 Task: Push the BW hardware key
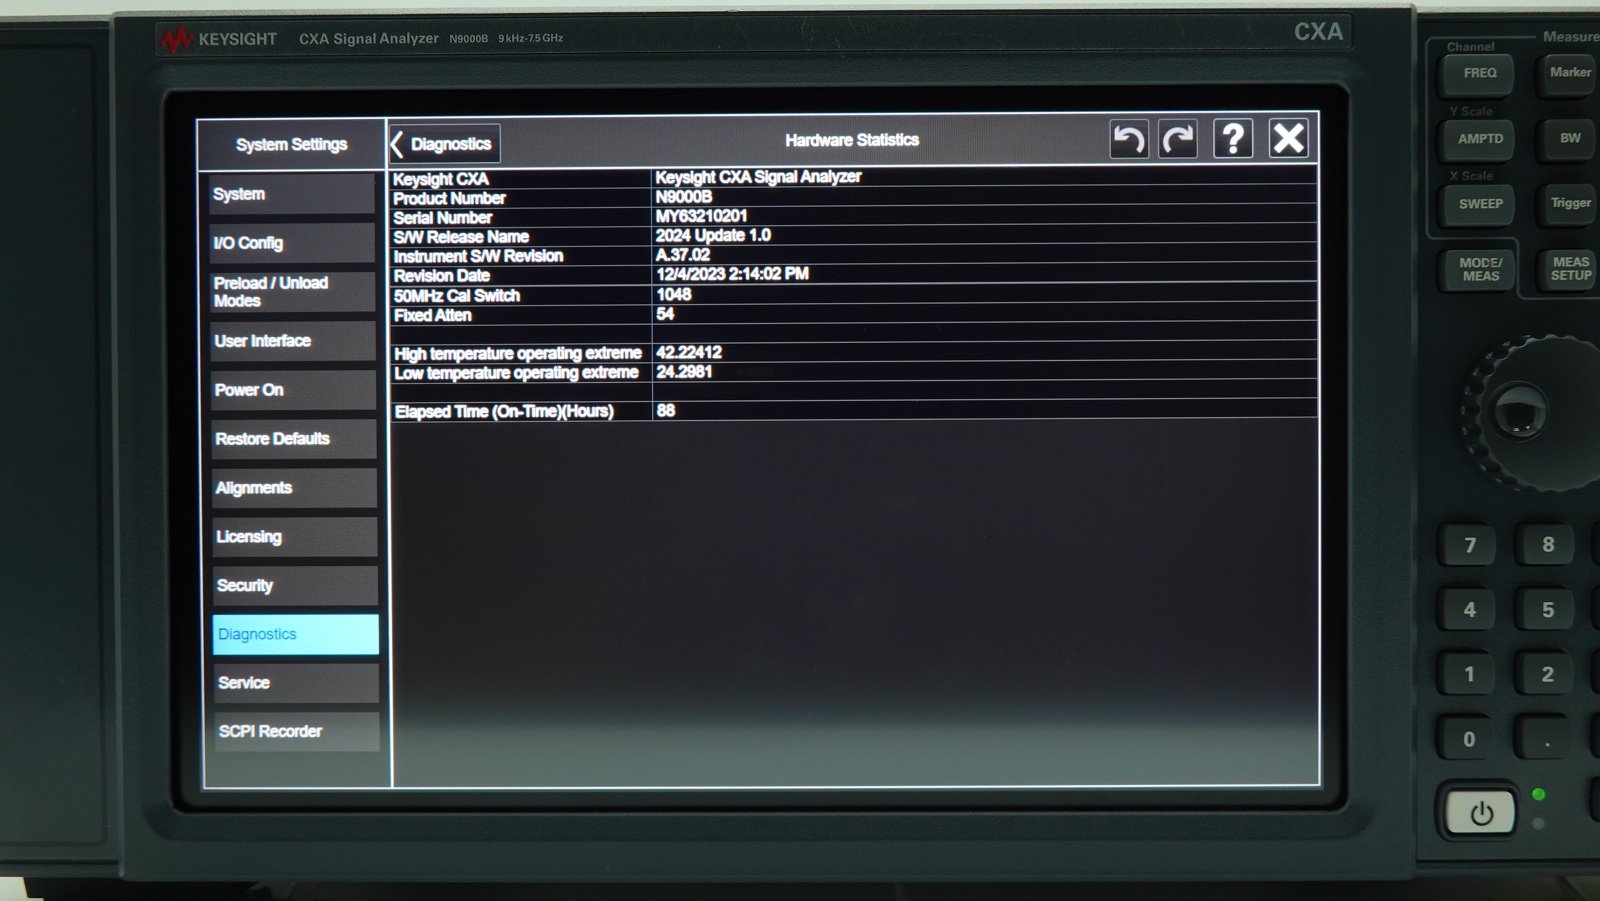coord(1570,139)
